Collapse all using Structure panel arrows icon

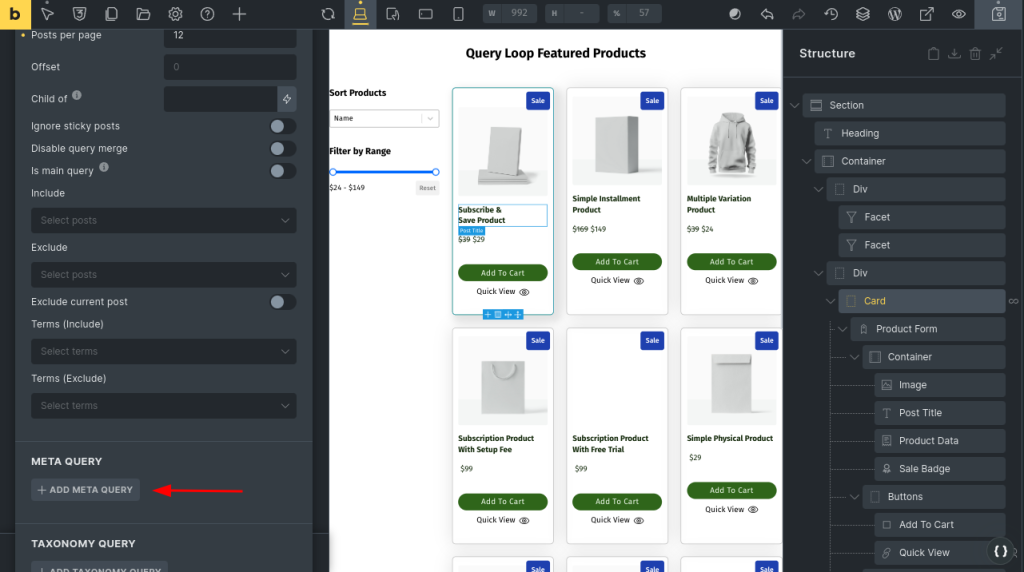click(x=996, y=54)
